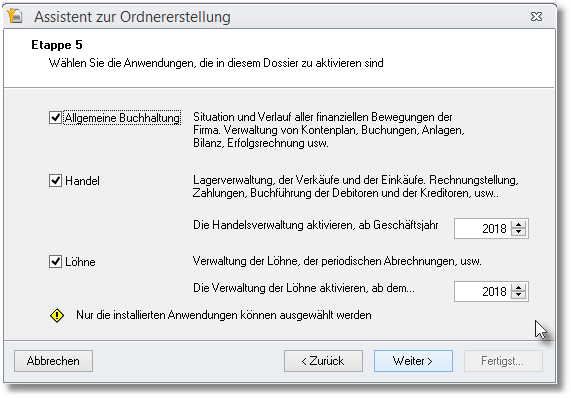Close the Assistent zur Ordnererstellung dialog
571x398 pixels.
(x=536, y=16)
